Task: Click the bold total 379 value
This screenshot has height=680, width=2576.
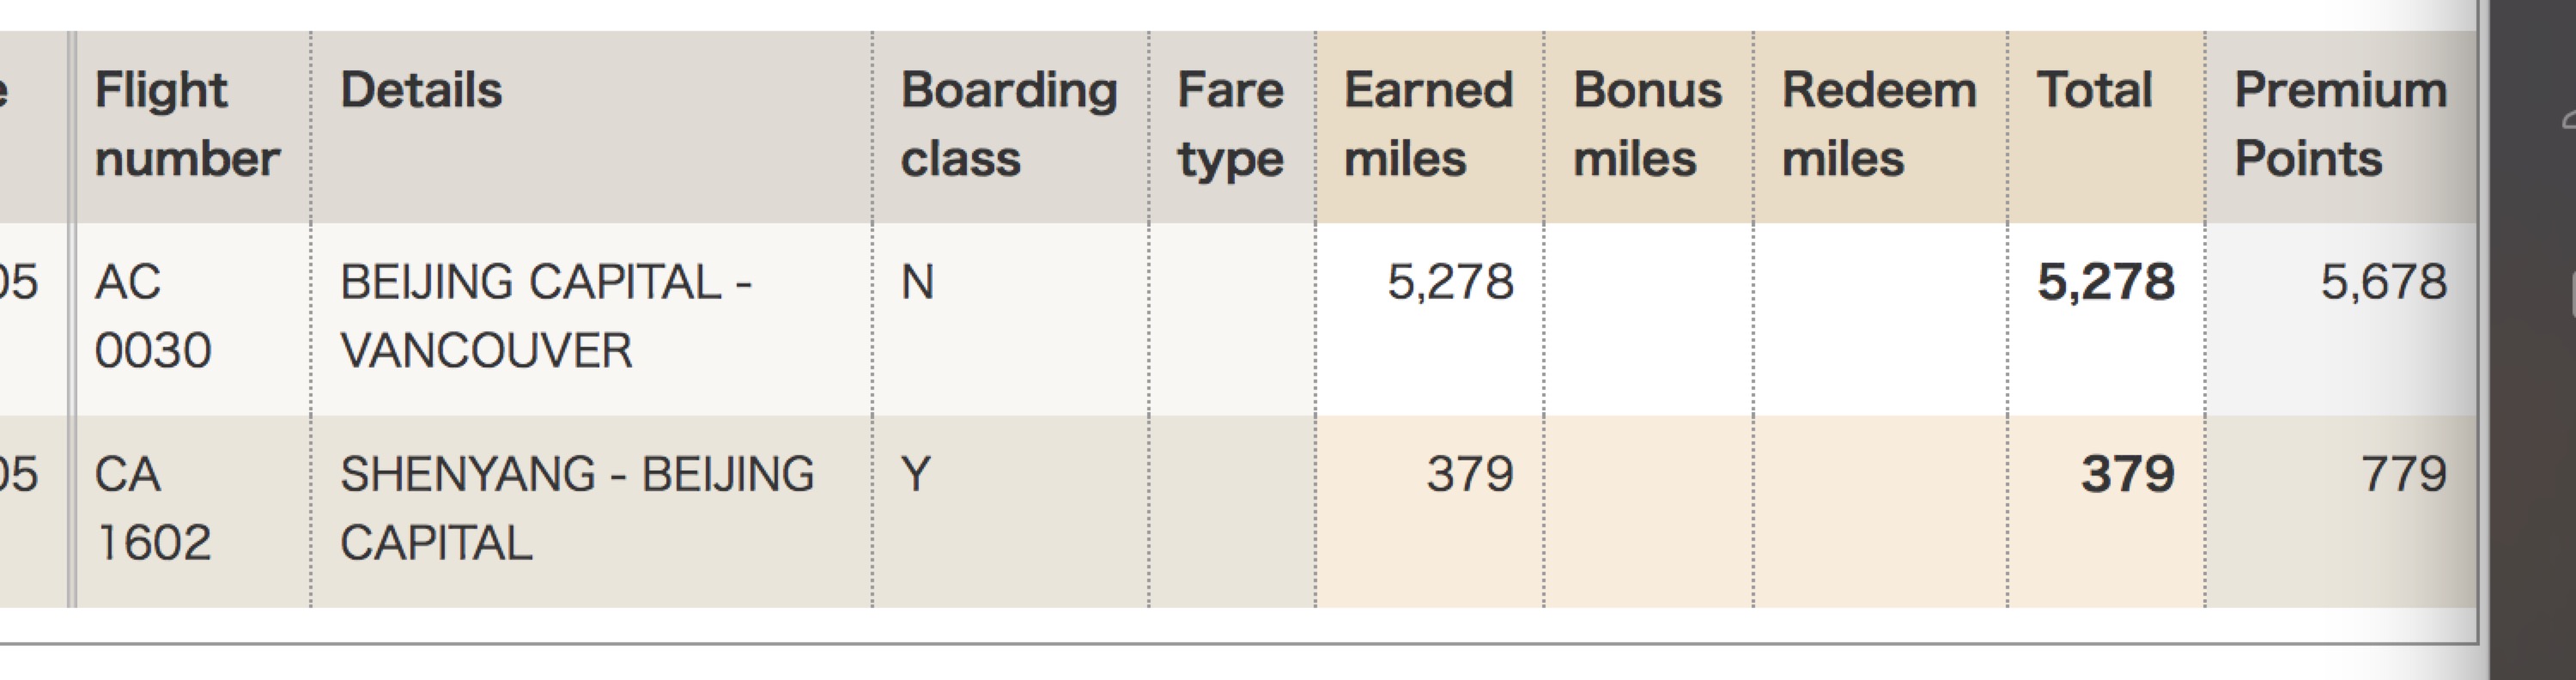Action: coord(2128,475)
